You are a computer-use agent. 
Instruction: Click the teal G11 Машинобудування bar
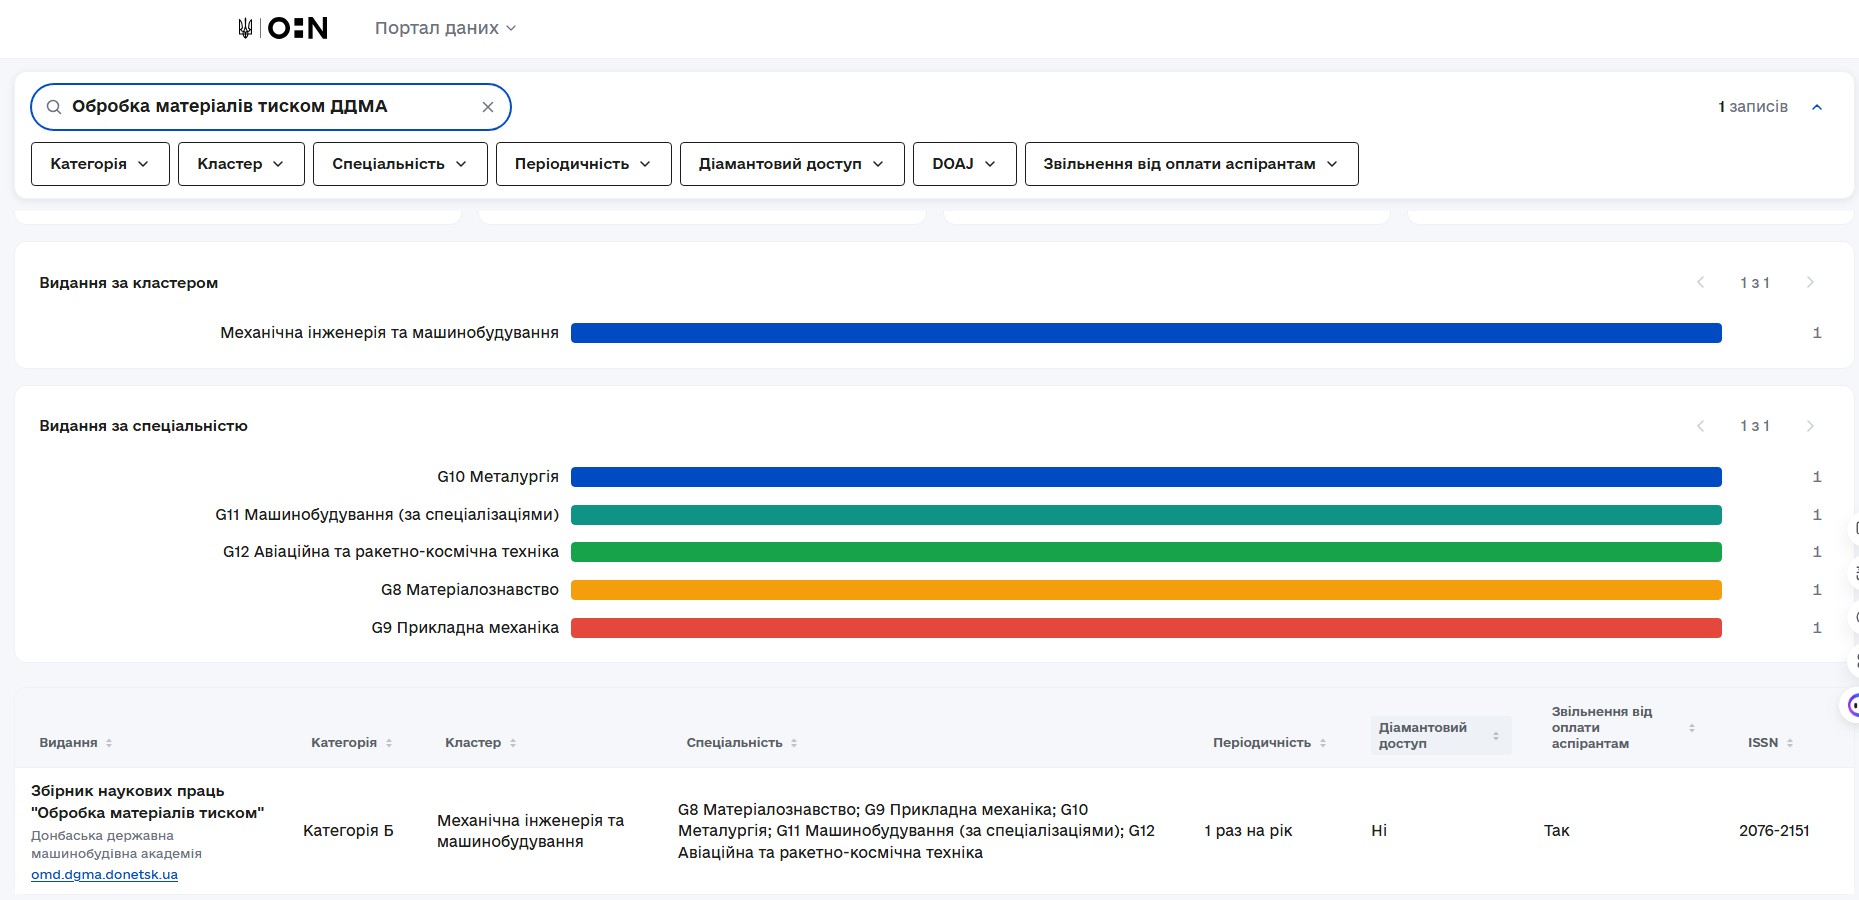1146,515
